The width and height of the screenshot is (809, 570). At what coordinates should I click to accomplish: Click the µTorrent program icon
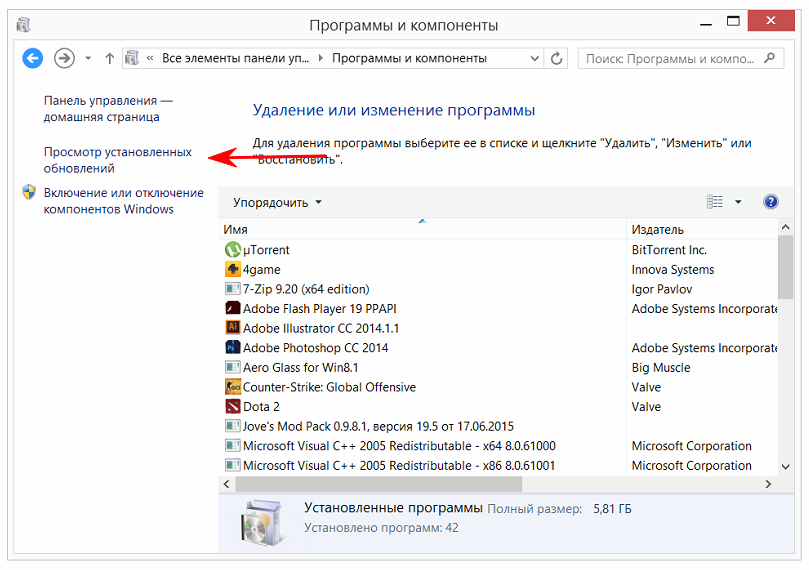coord(233,250)
